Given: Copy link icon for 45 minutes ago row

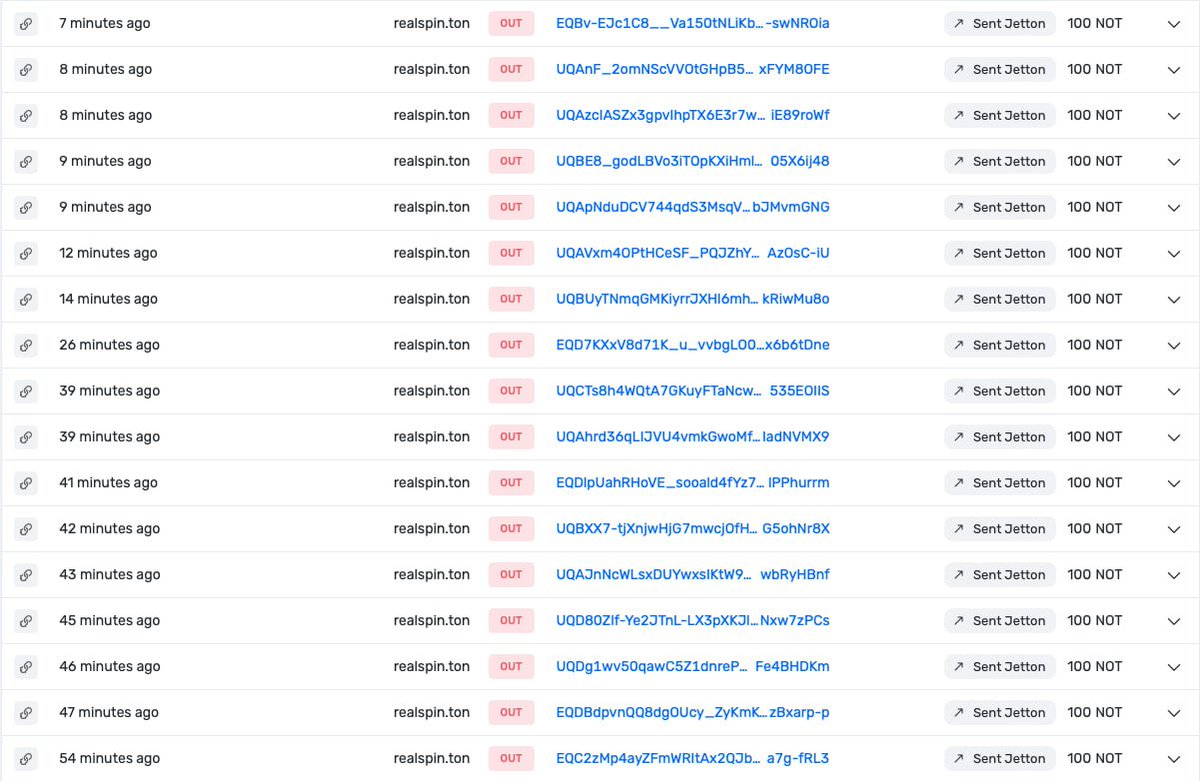Looking at the screenshot, I should [26, 621].
